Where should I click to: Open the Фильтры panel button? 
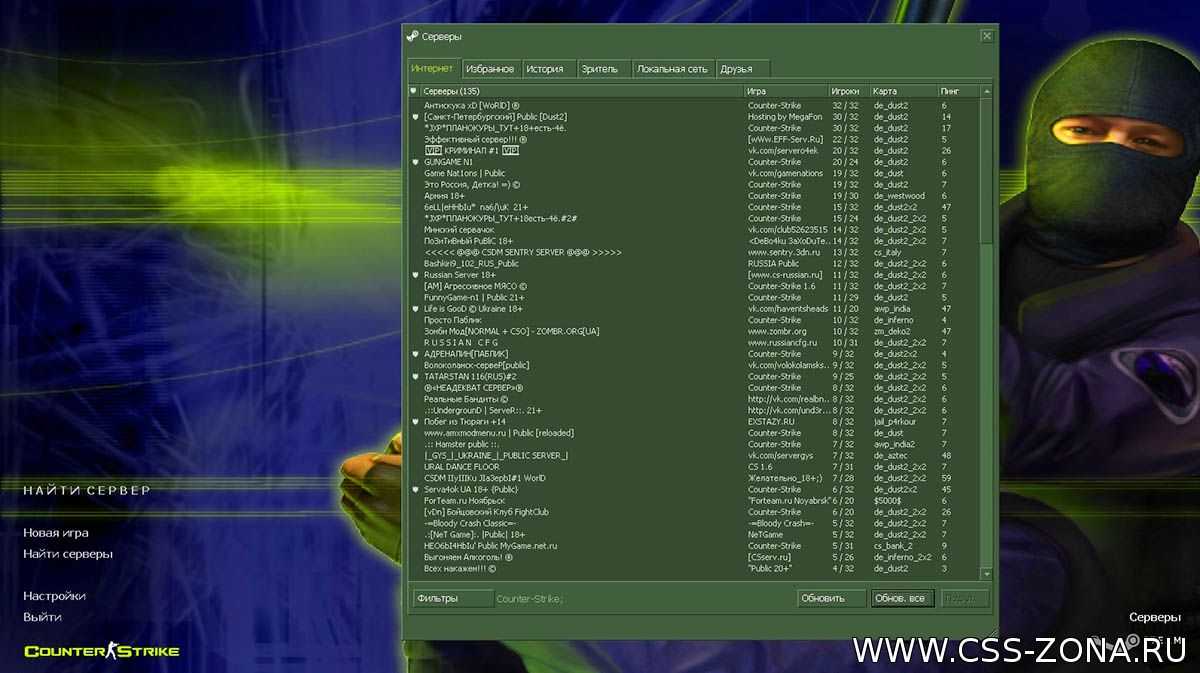[x=451, y=598]
